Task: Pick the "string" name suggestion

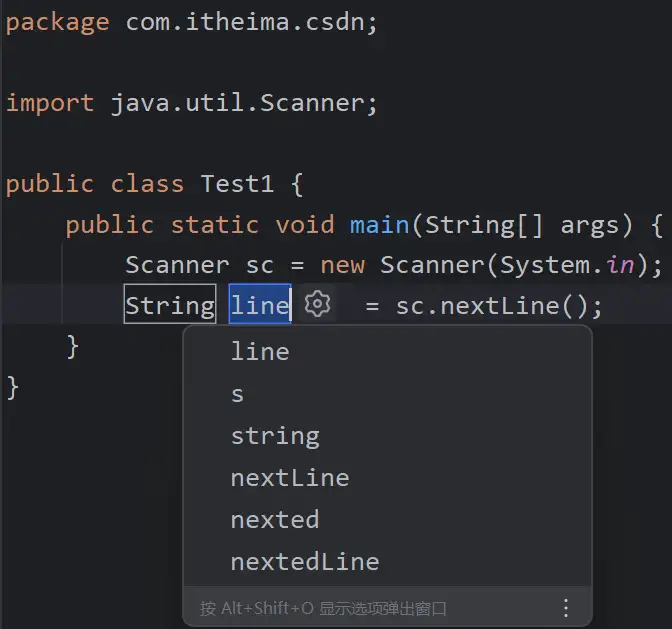Action: coord(275,436)
